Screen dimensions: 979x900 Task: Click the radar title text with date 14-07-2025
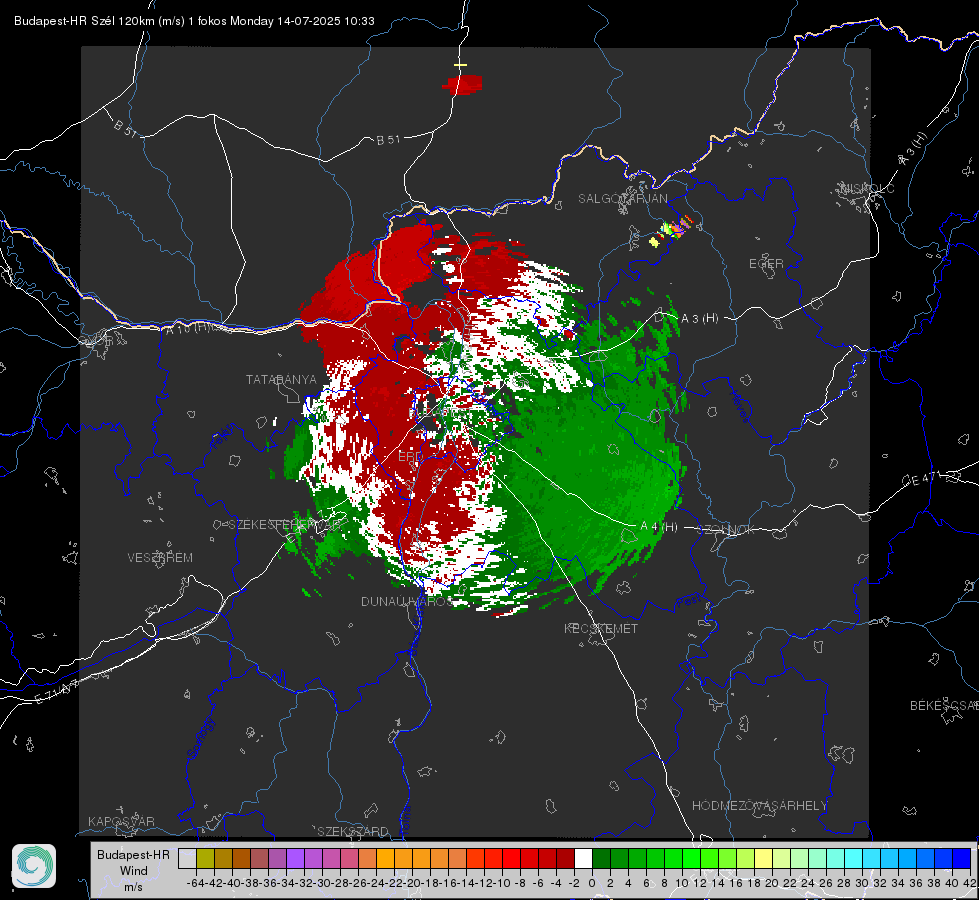pyautogui.click(x=194, y=21)
